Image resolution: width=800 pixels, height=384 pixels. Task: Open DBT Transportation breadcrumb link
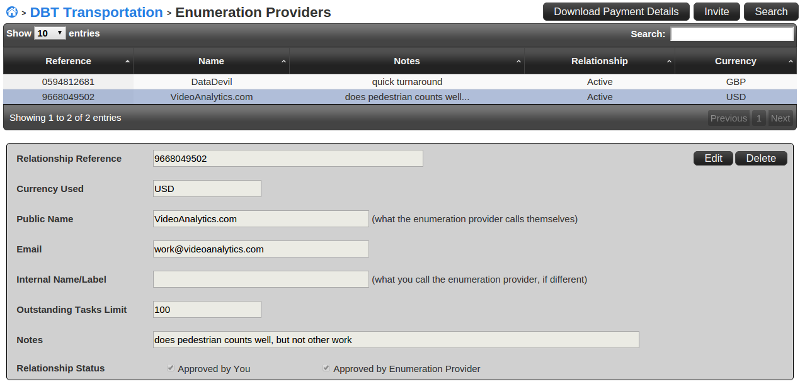point(96,12)
